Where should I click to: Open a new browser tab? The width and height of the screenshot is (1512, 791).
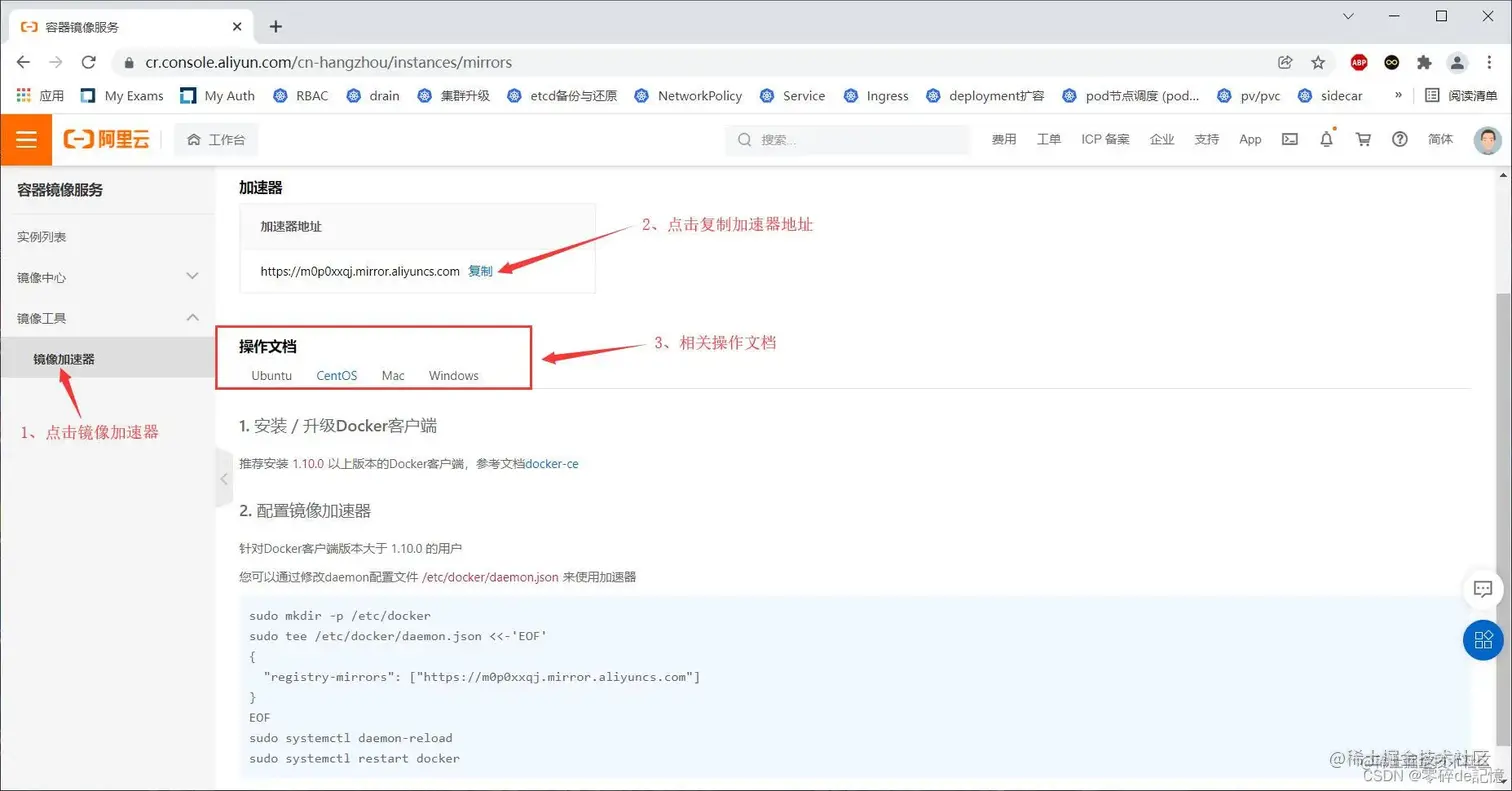[x=276, y=26]
